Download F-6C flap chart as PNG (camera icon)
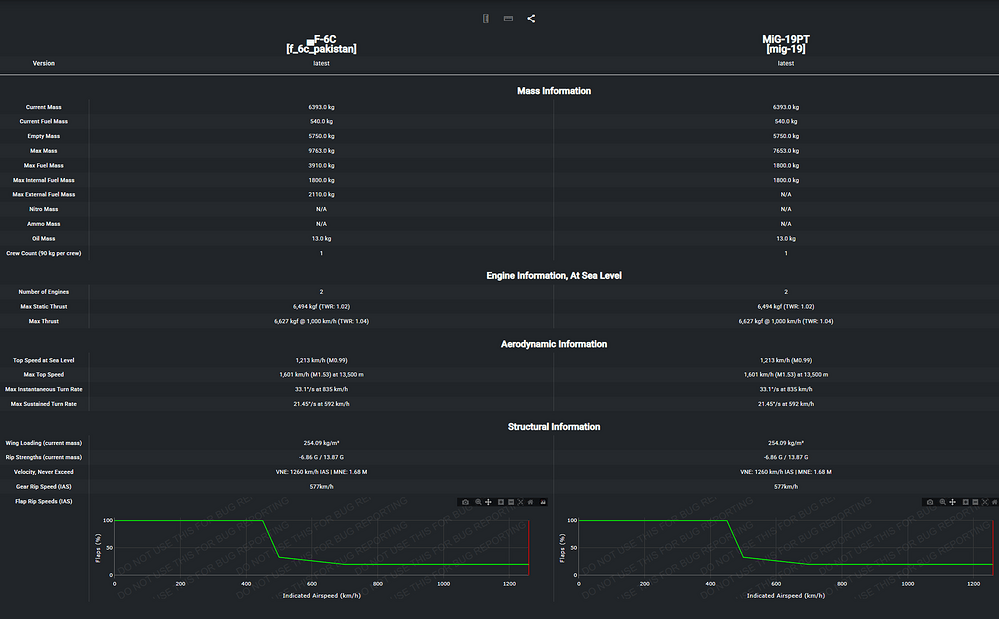 [x=465, y=502]
